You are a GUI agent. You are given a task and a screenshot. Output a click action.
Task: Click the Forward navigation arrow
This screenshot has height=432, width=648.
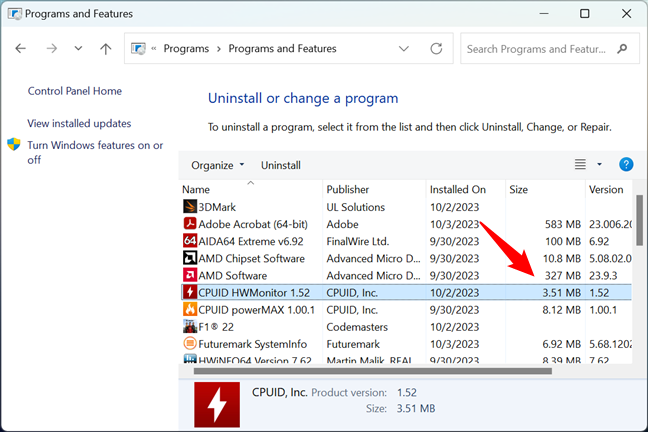pyautogui.click(x=52, y=49)
